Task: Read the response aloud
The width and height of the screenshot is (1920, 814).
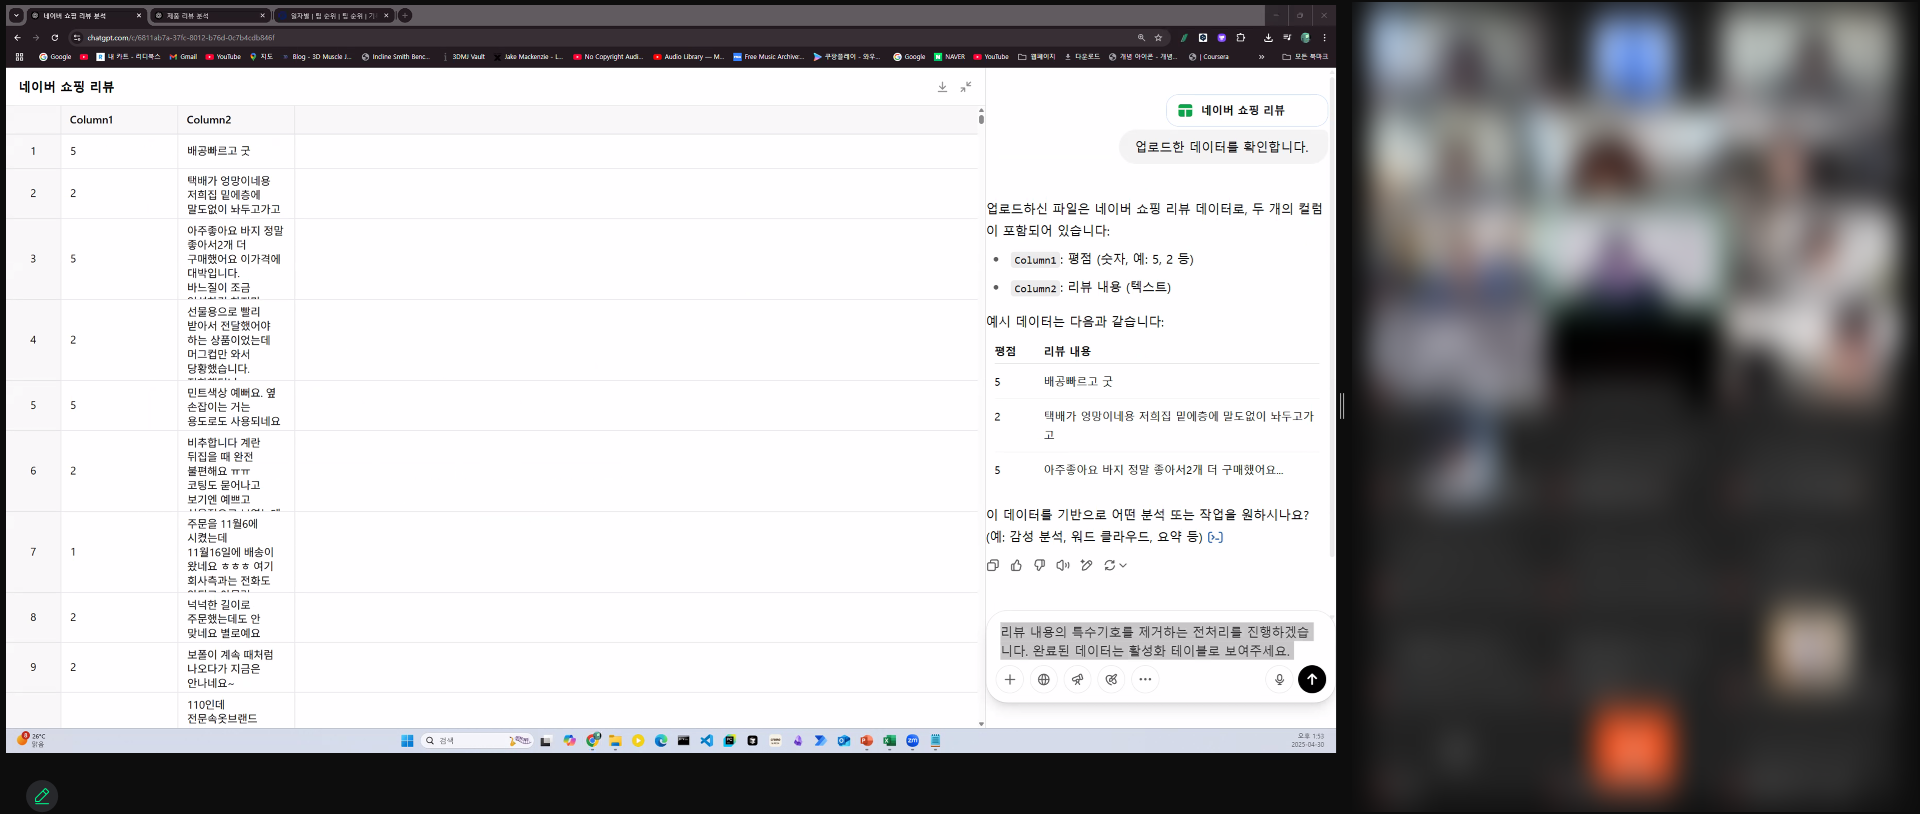Action: [x=1063, y=565]
